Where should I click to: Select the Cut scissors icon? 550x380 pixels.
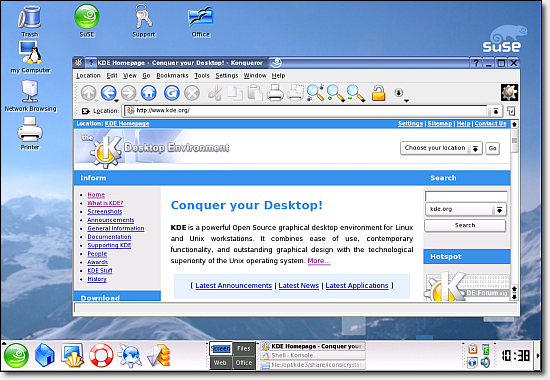click(x=215, y=93)
